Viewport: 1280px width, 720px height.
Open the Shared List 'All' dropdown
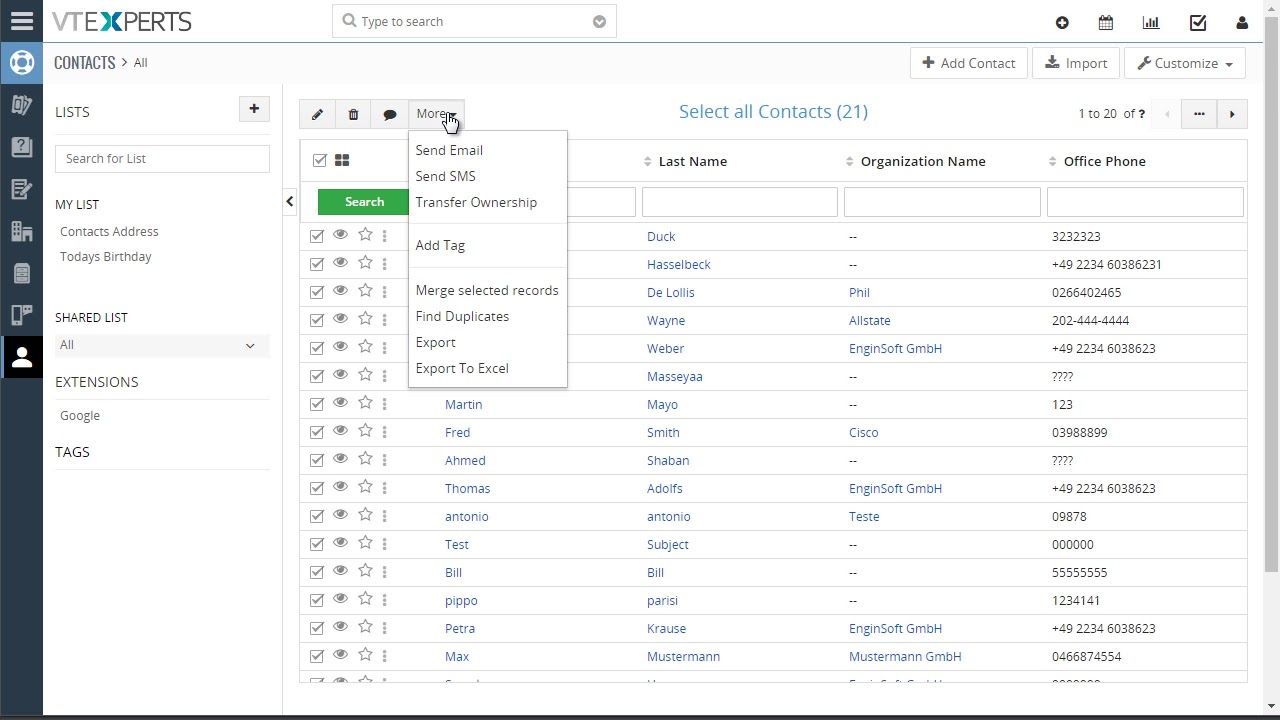tap(160, 345)
